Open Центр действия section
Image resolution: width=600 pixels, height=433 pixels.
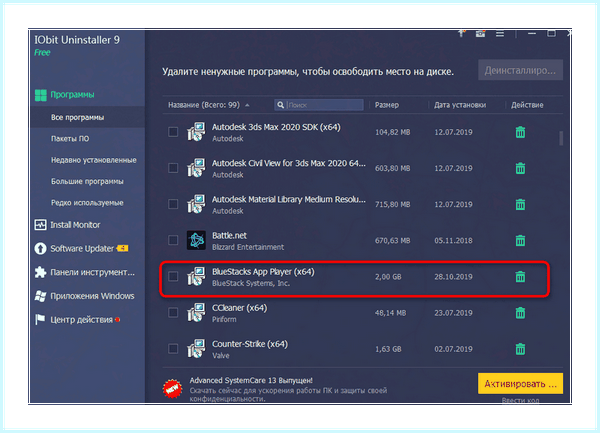coord(82,320)
